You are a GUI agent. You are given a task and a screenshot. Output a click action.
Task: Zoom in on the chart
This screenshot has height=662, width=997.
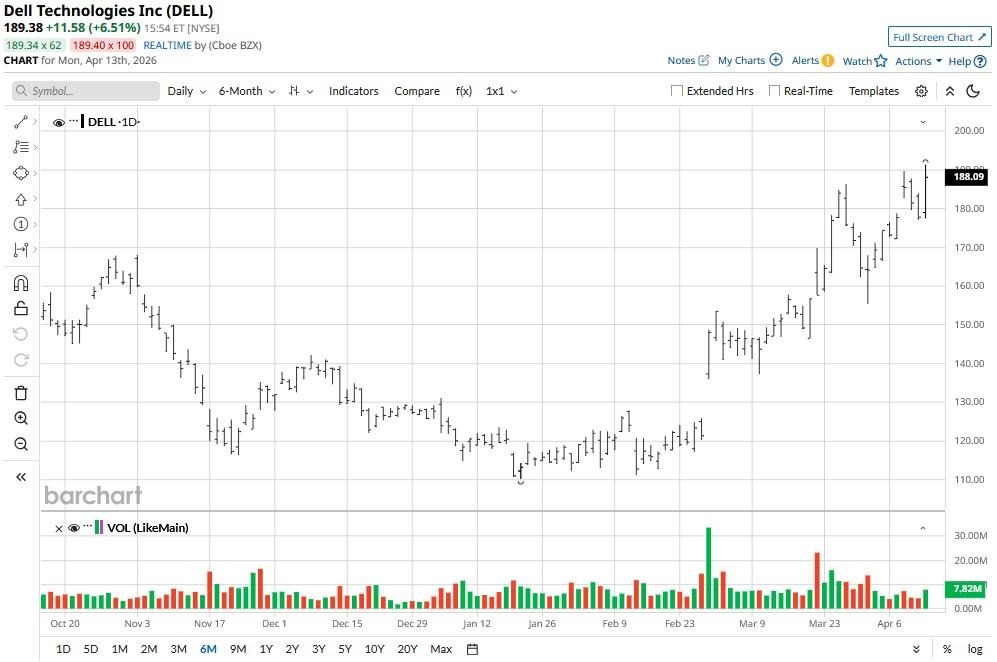tap(21, 418)
